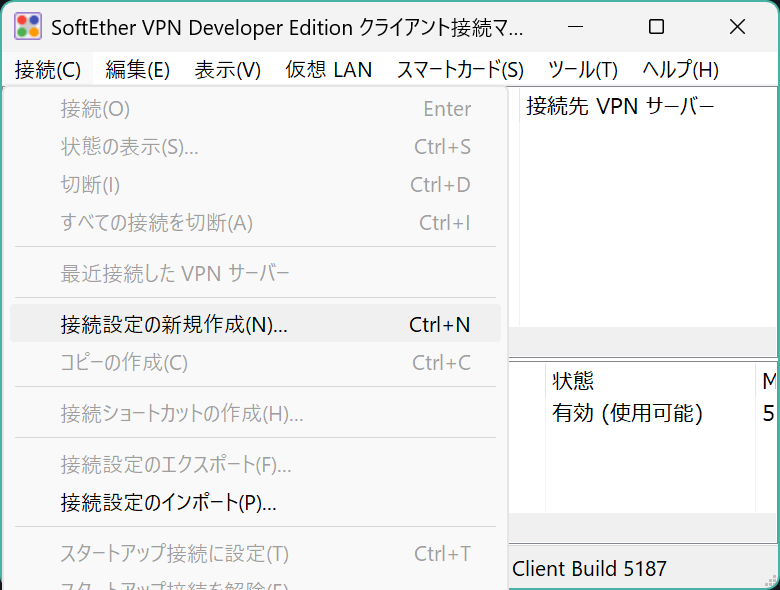Viewport: 780px width, 590px height.
Task: Select the 有効 (使用可能) adapter row
Action: pos(627,413)
